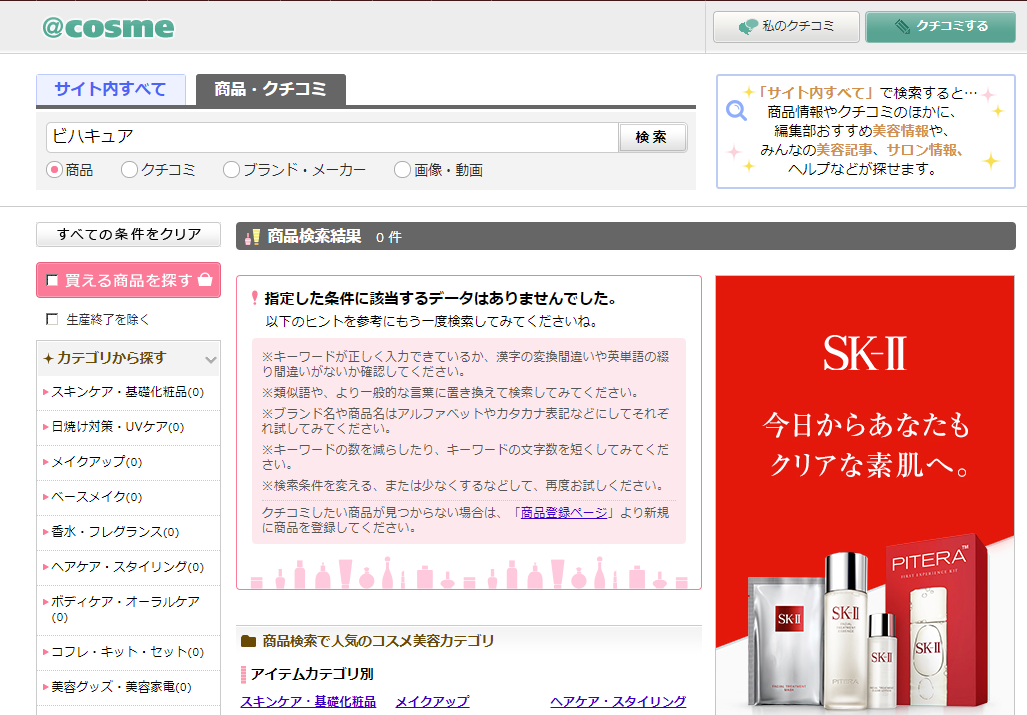Select the クチコミ radio button

[x=129, y=170]
